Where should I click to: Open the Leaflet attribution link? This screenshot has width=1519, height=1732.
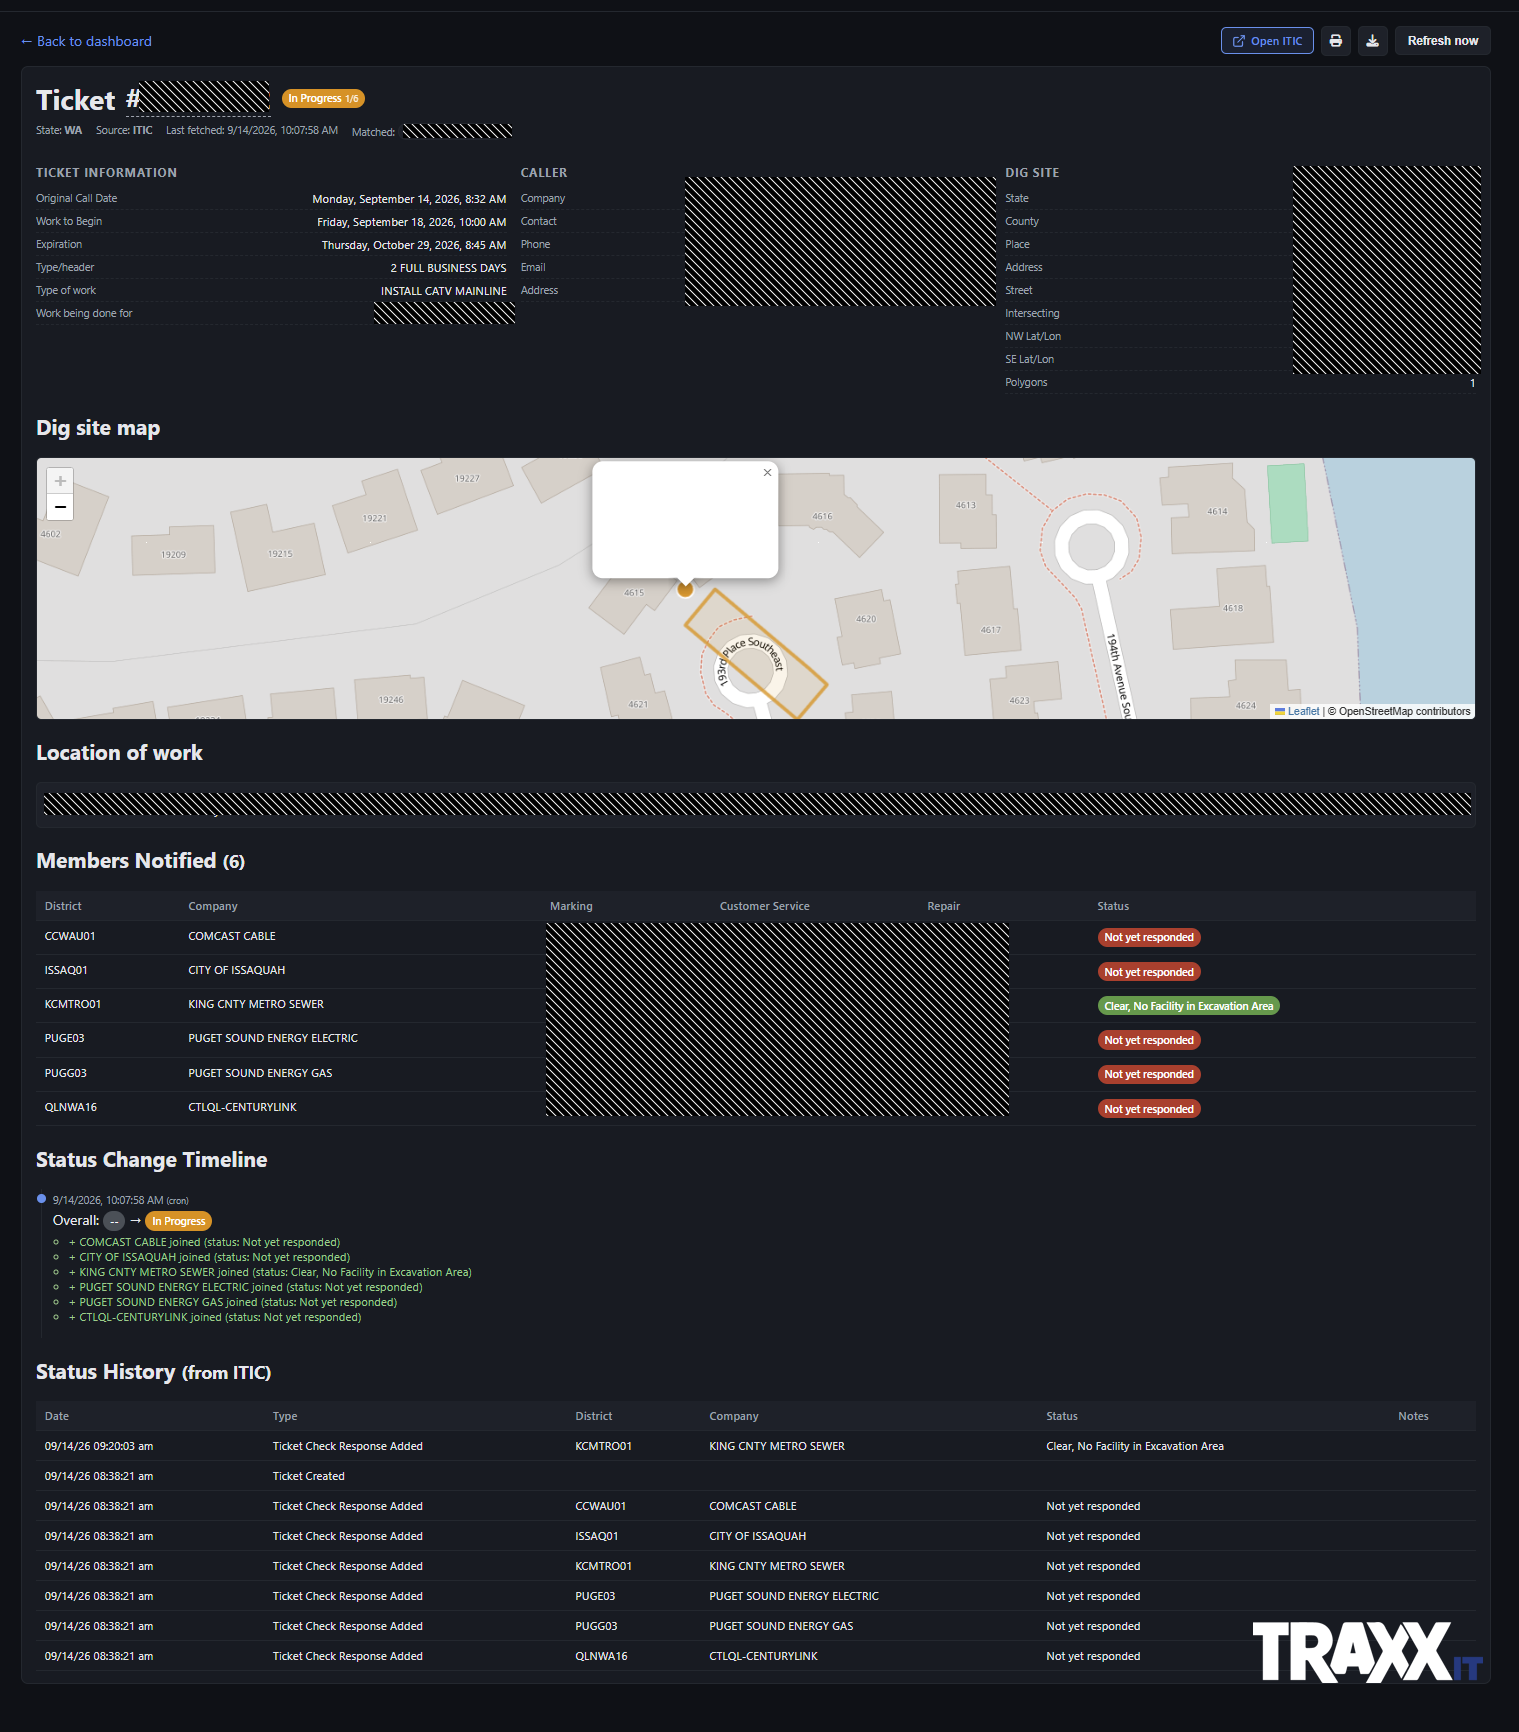(x=1303, y=711)
